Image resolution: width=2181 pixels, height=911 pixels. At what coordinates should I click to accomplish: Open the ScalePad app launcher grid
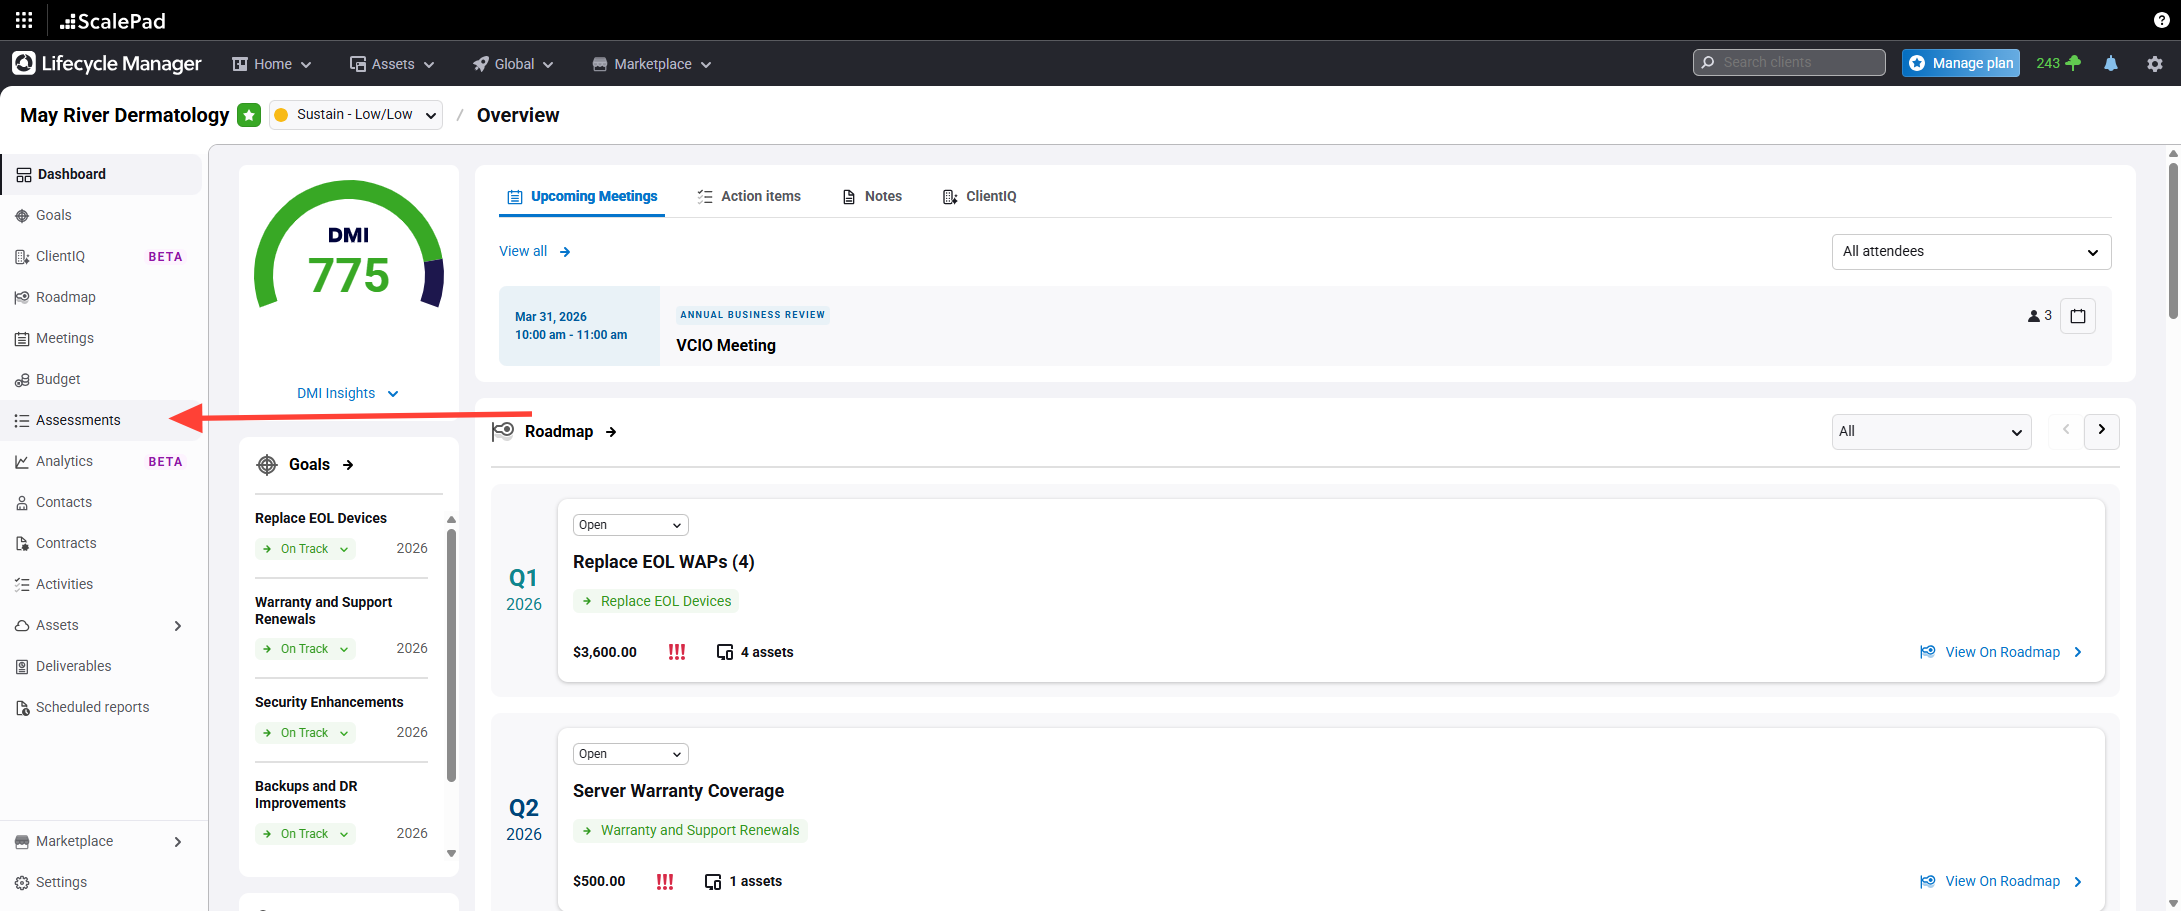[x=24, y=20]
